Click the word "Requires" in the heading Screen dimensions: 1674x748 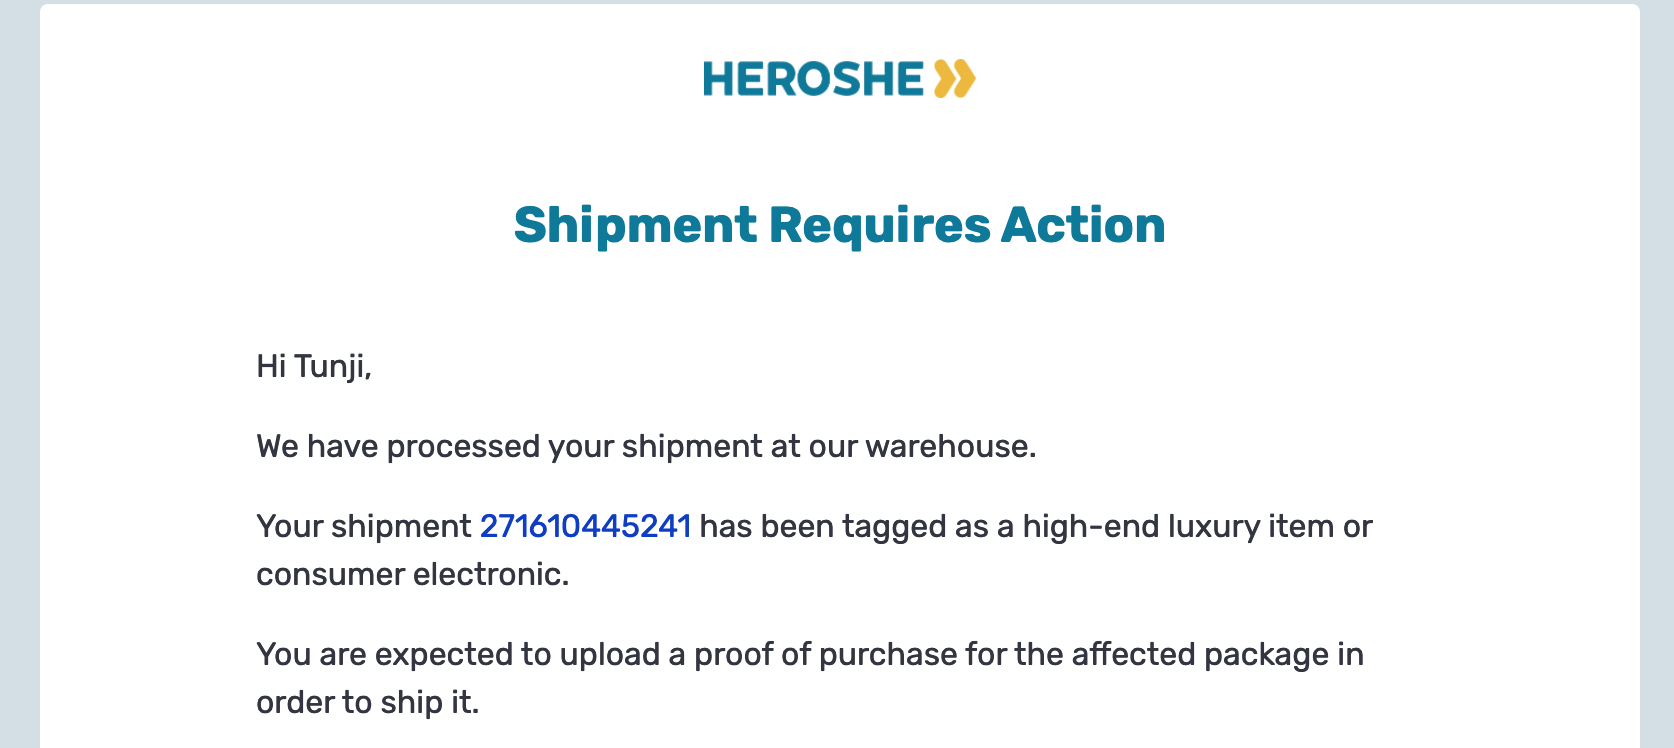[x=879, y=225]
